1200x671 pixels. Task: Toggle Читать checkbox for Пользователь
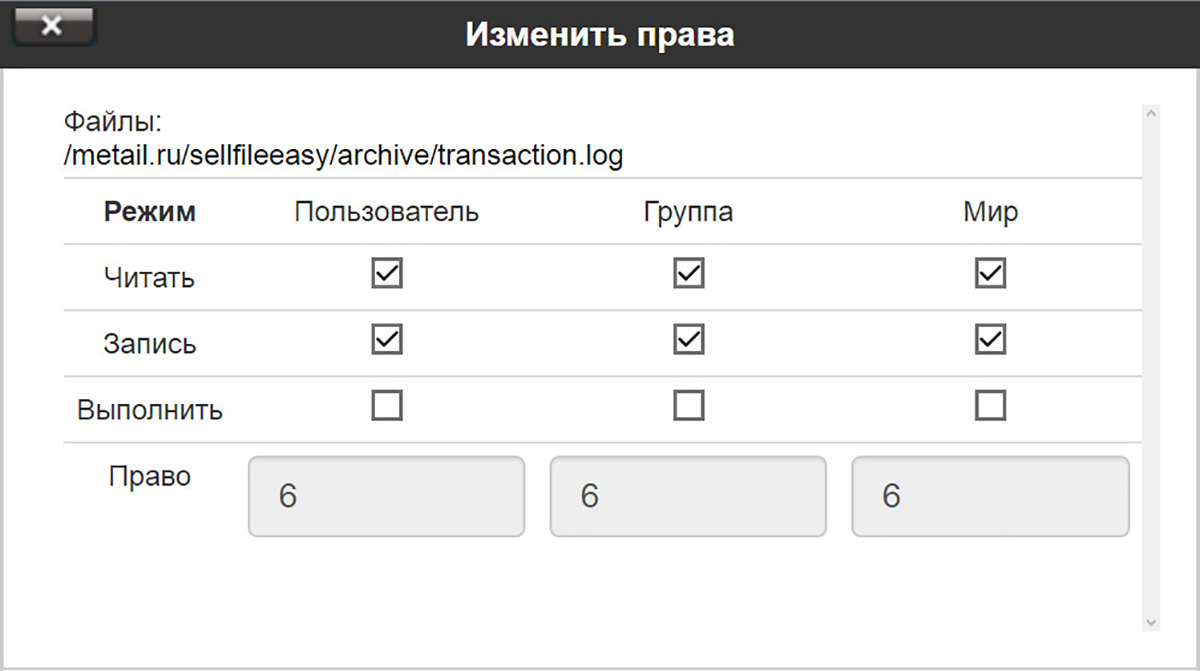pos(387,274)
